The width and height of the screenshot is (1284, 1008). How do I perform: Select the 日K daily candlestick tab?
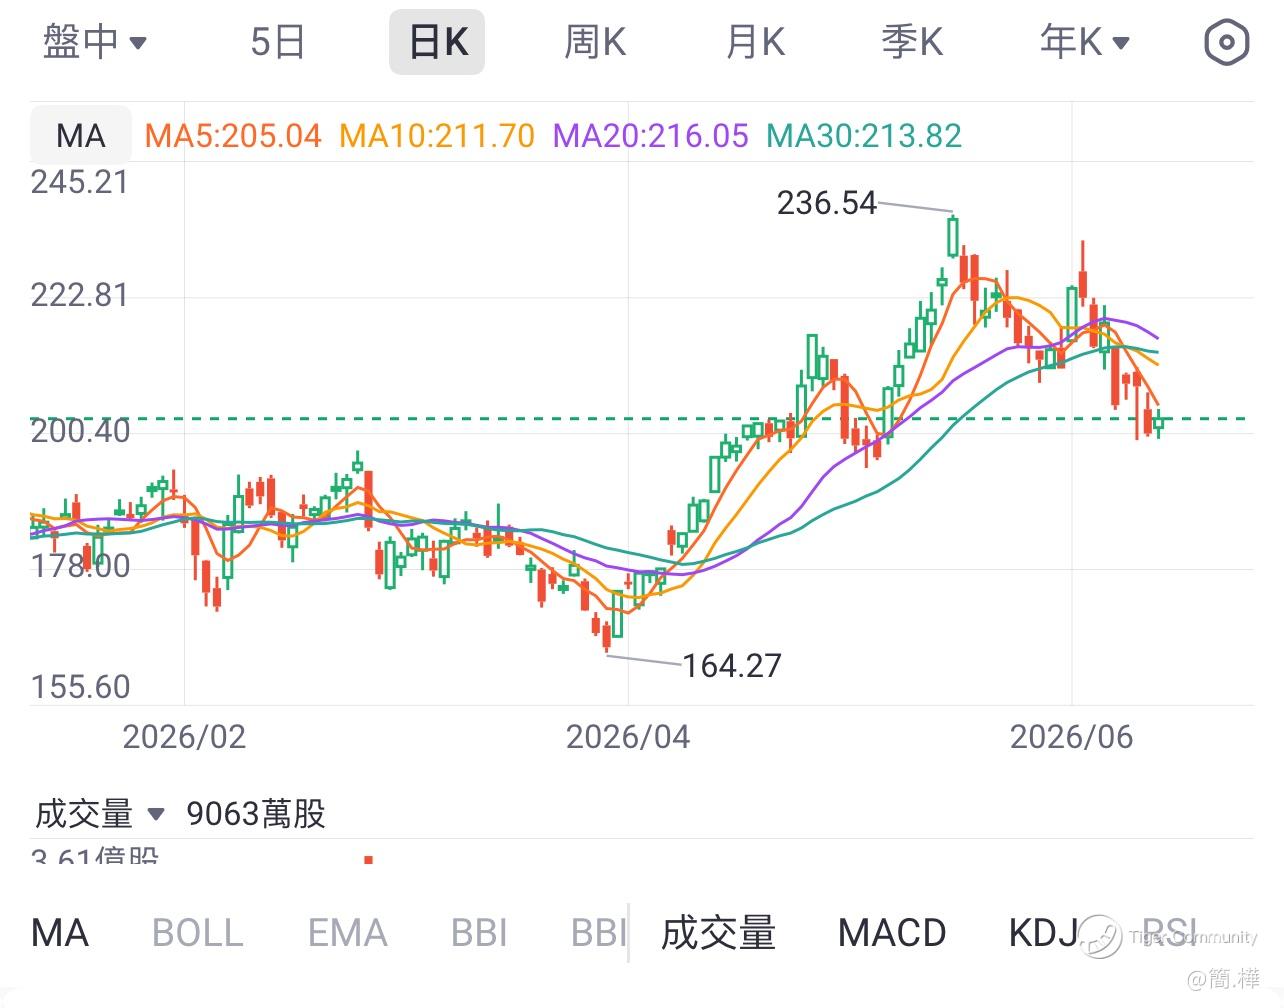[437, 42]
